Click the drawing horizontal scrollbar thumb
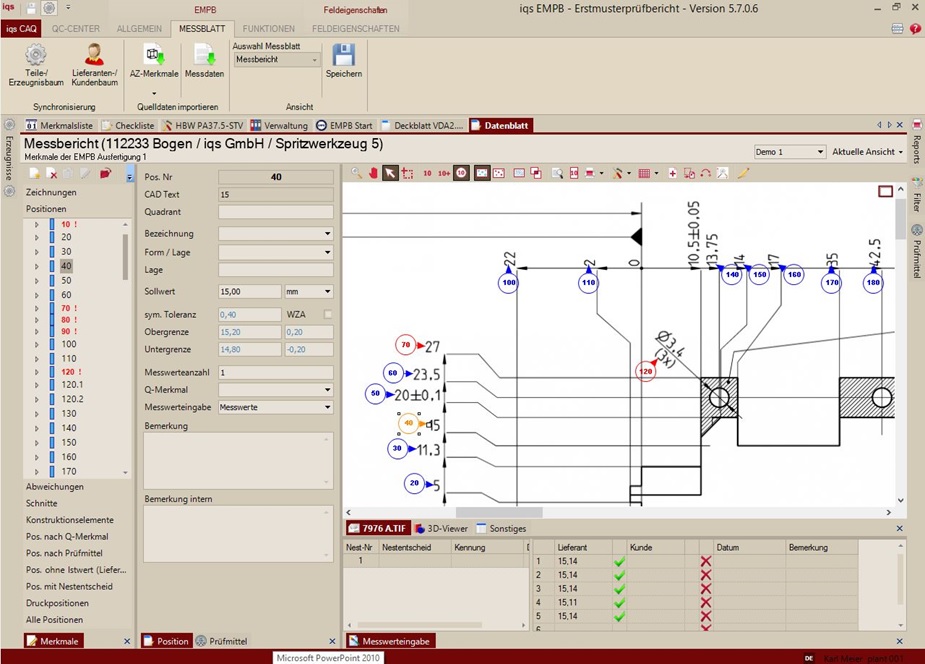The width and height of the screenshot is (925, 664). [498, 512]
